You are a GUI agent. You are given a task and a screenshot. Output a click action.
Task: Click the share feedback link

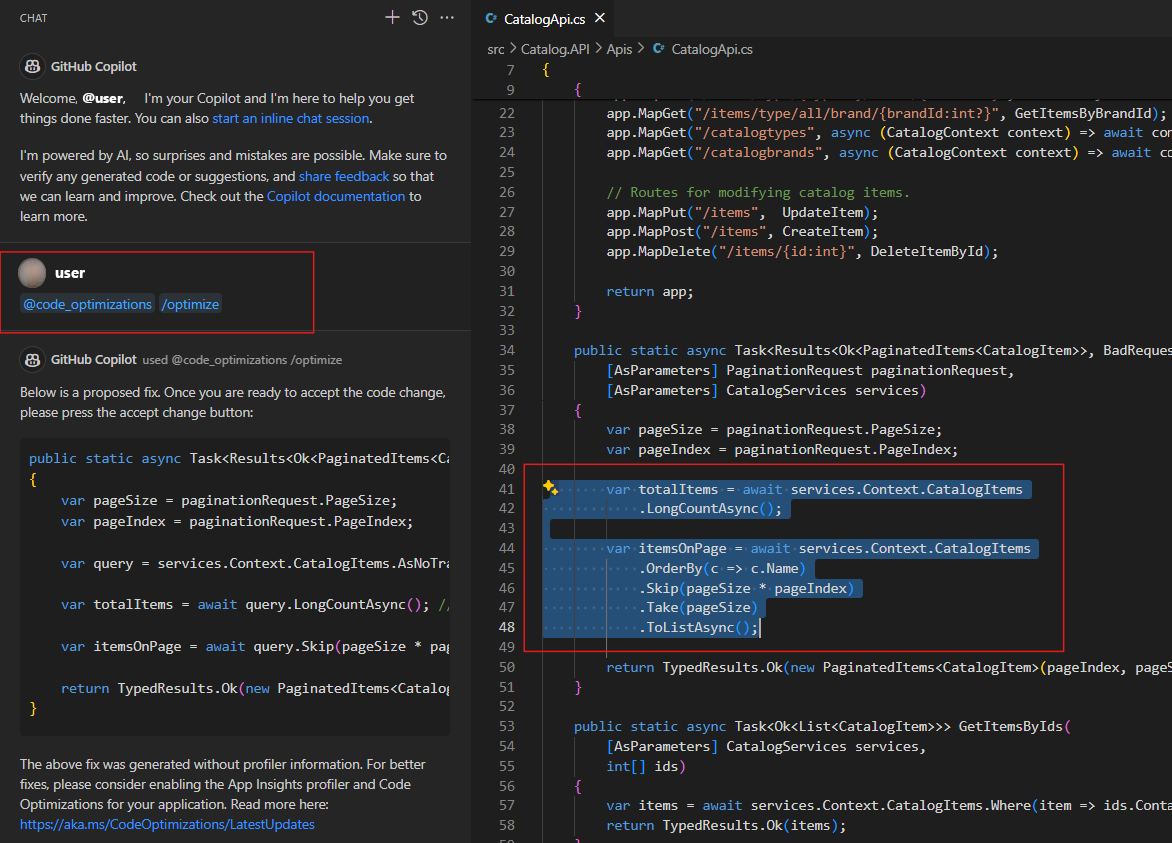(x=343, y=175)
